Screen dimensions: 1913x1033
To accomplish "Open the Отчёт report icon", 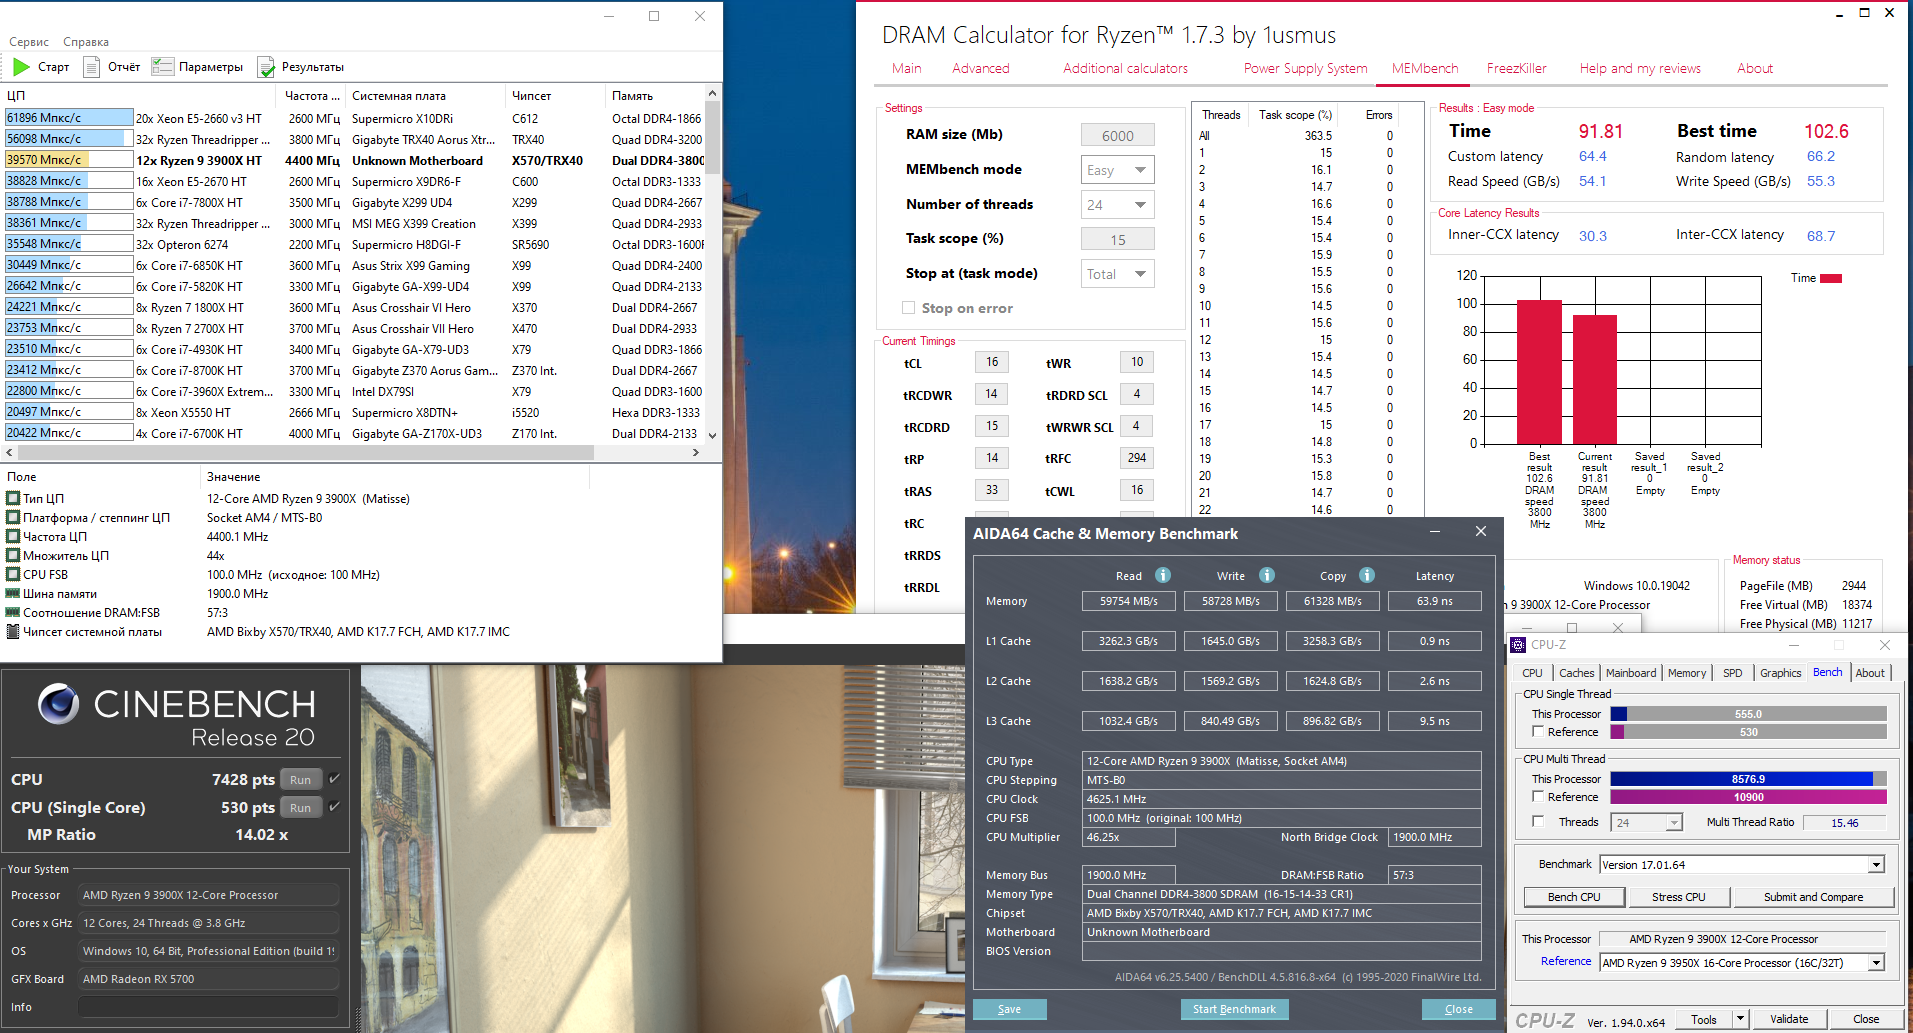I will tap(91, 67).
